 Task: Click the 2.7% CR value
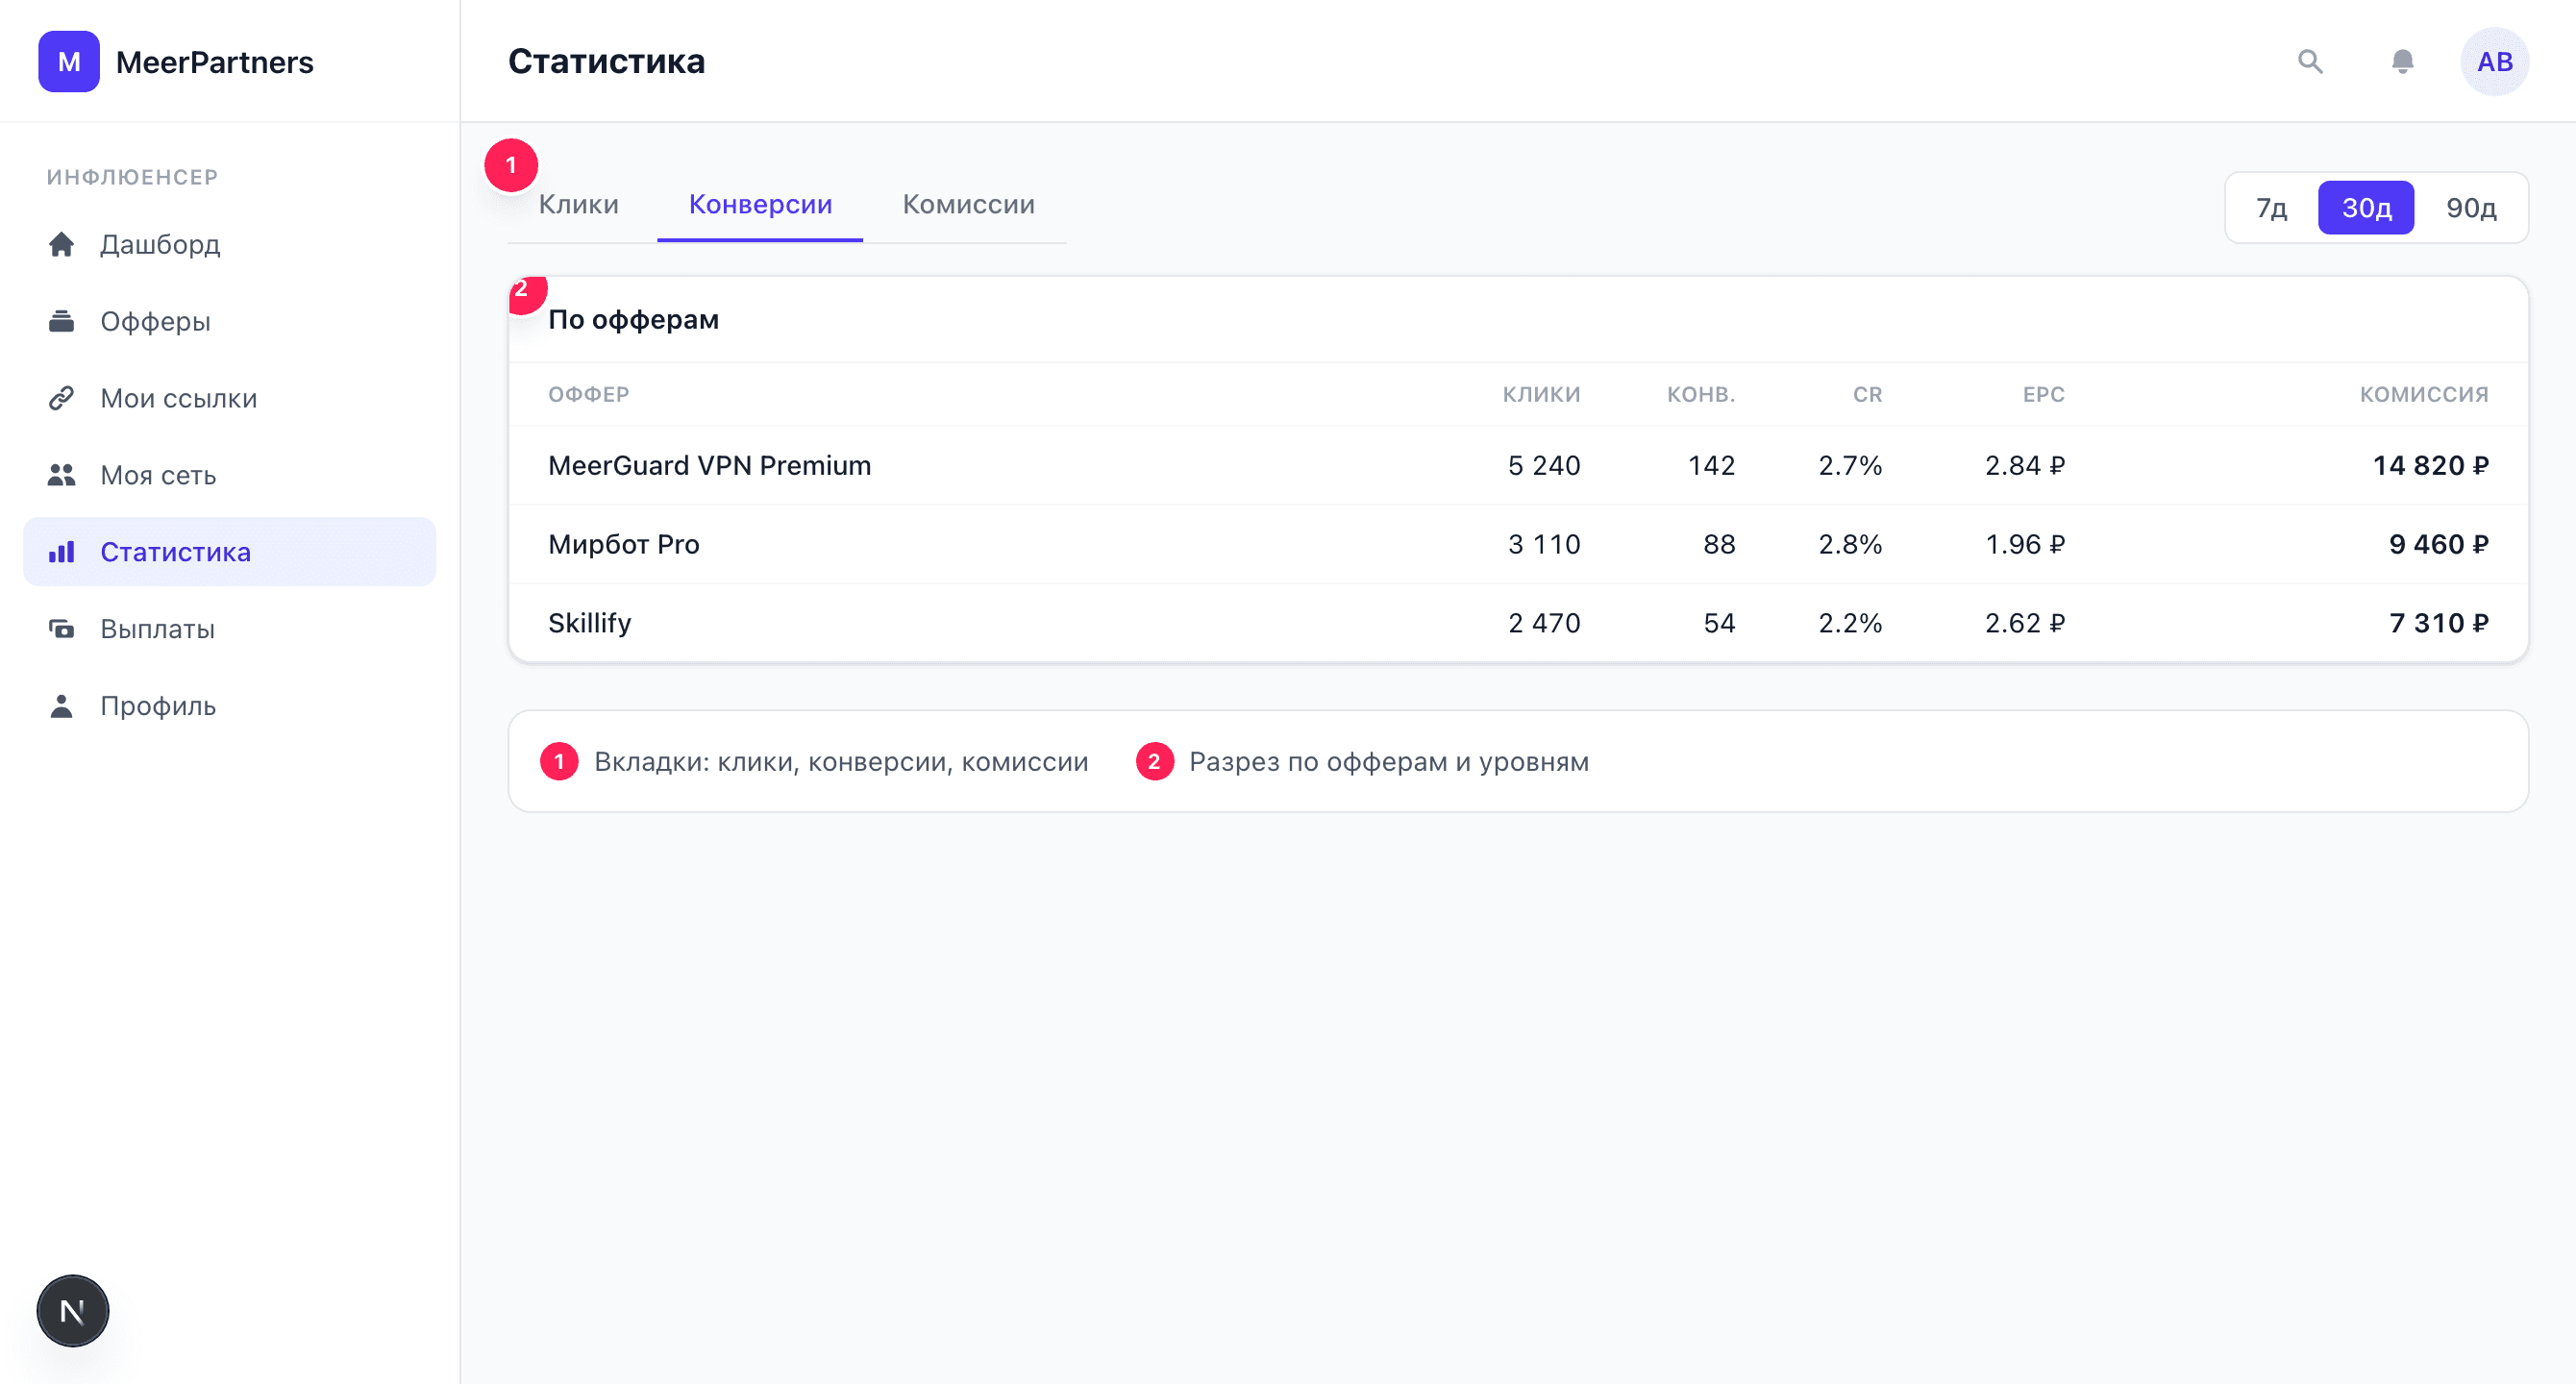pos(1850,465)
